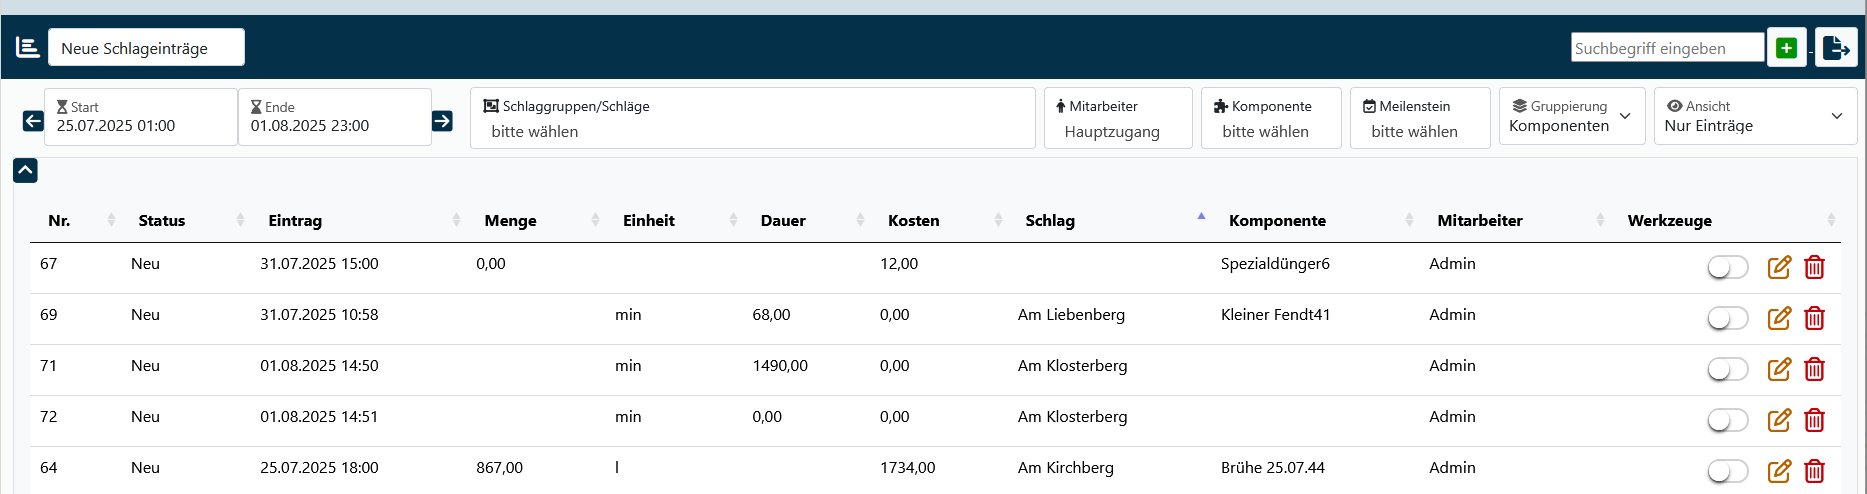
Task: Sort table by Kosten column
Action: point(913,221)
